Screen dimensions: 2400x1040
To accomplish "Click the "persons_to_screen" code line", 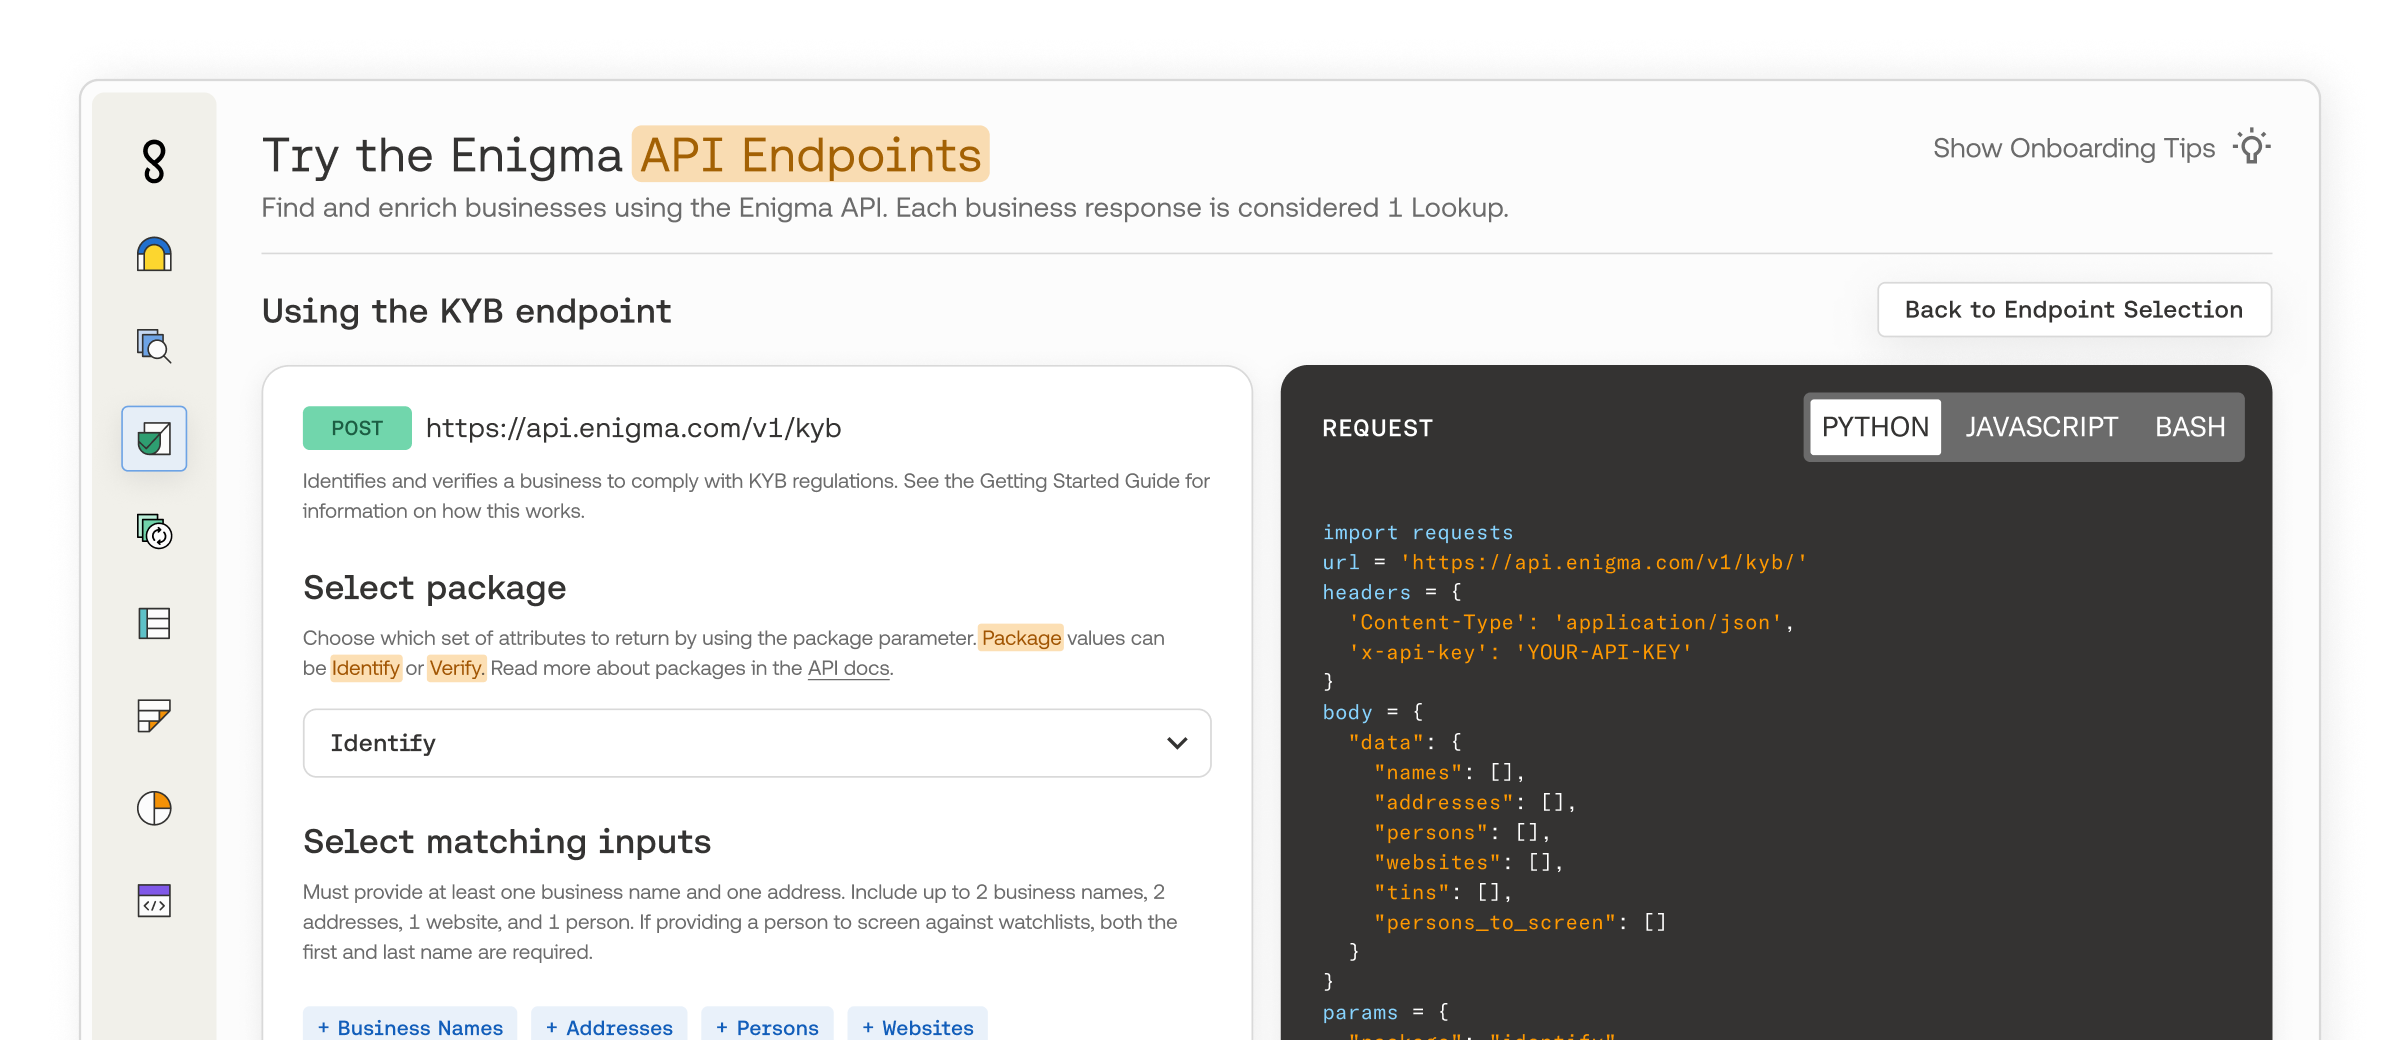I will coord(1520,922).
